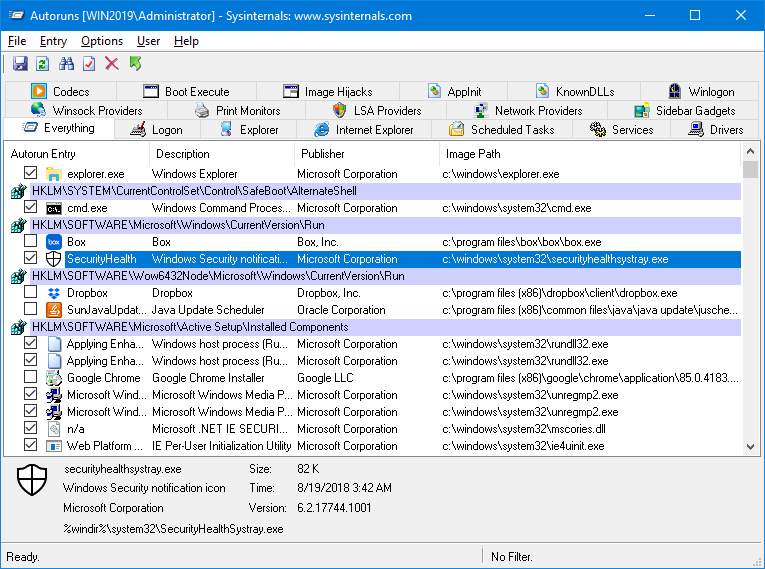Click the Refresh toolbar icon
This screenshot has width=765, height=569.
click(42, 63)
